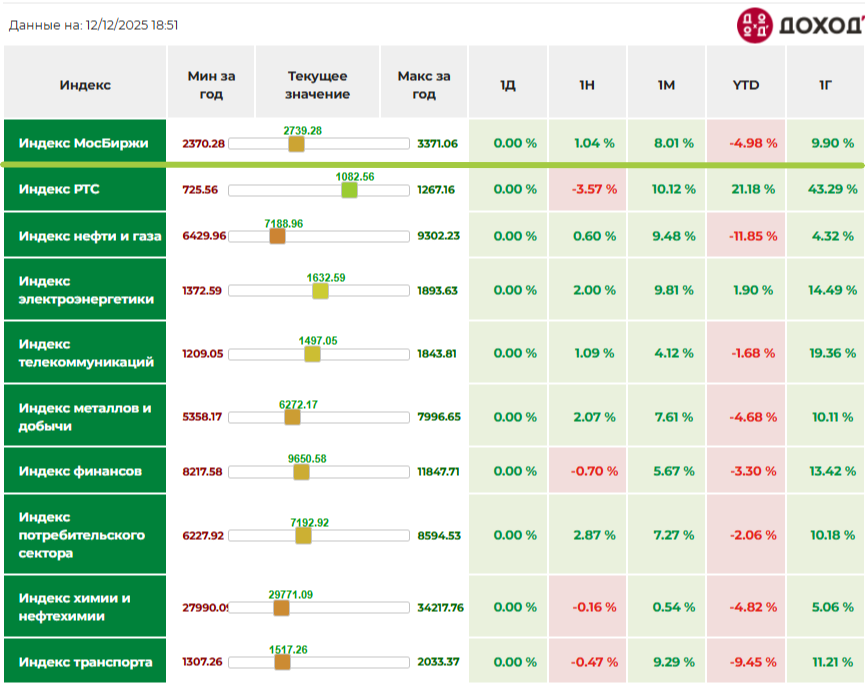Click МосБиржи 1М cell 8.01 %
865x683 pixels.
point(666,142)
